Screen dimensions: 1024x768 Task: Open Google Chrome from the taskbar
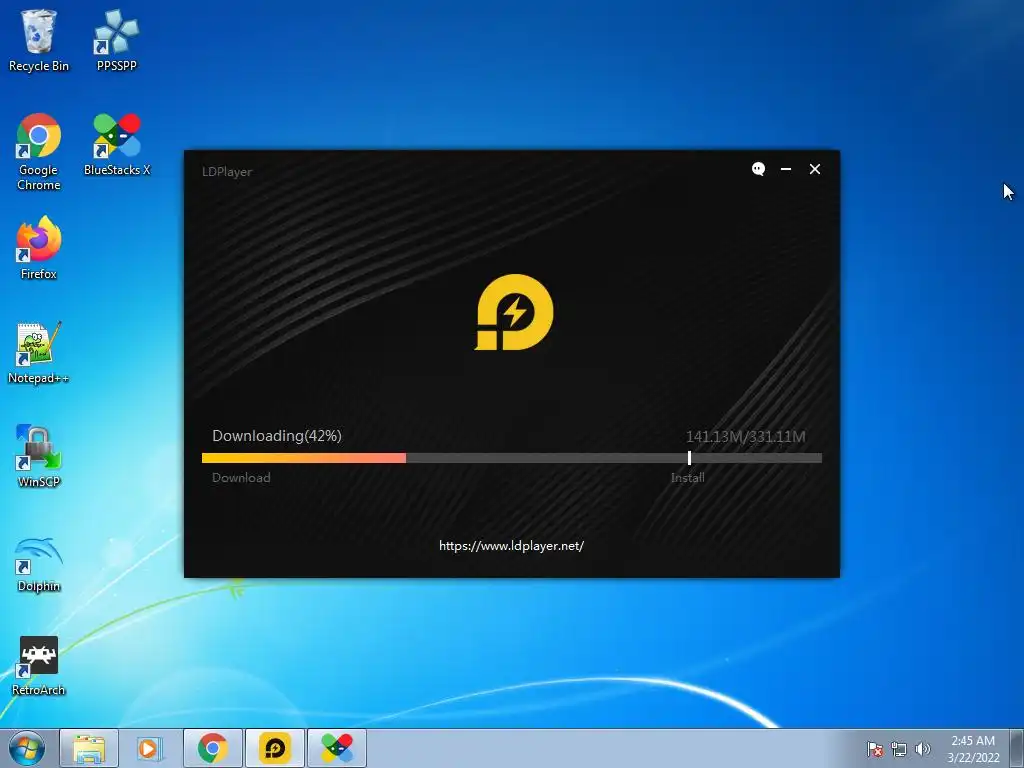pos(213,748)
